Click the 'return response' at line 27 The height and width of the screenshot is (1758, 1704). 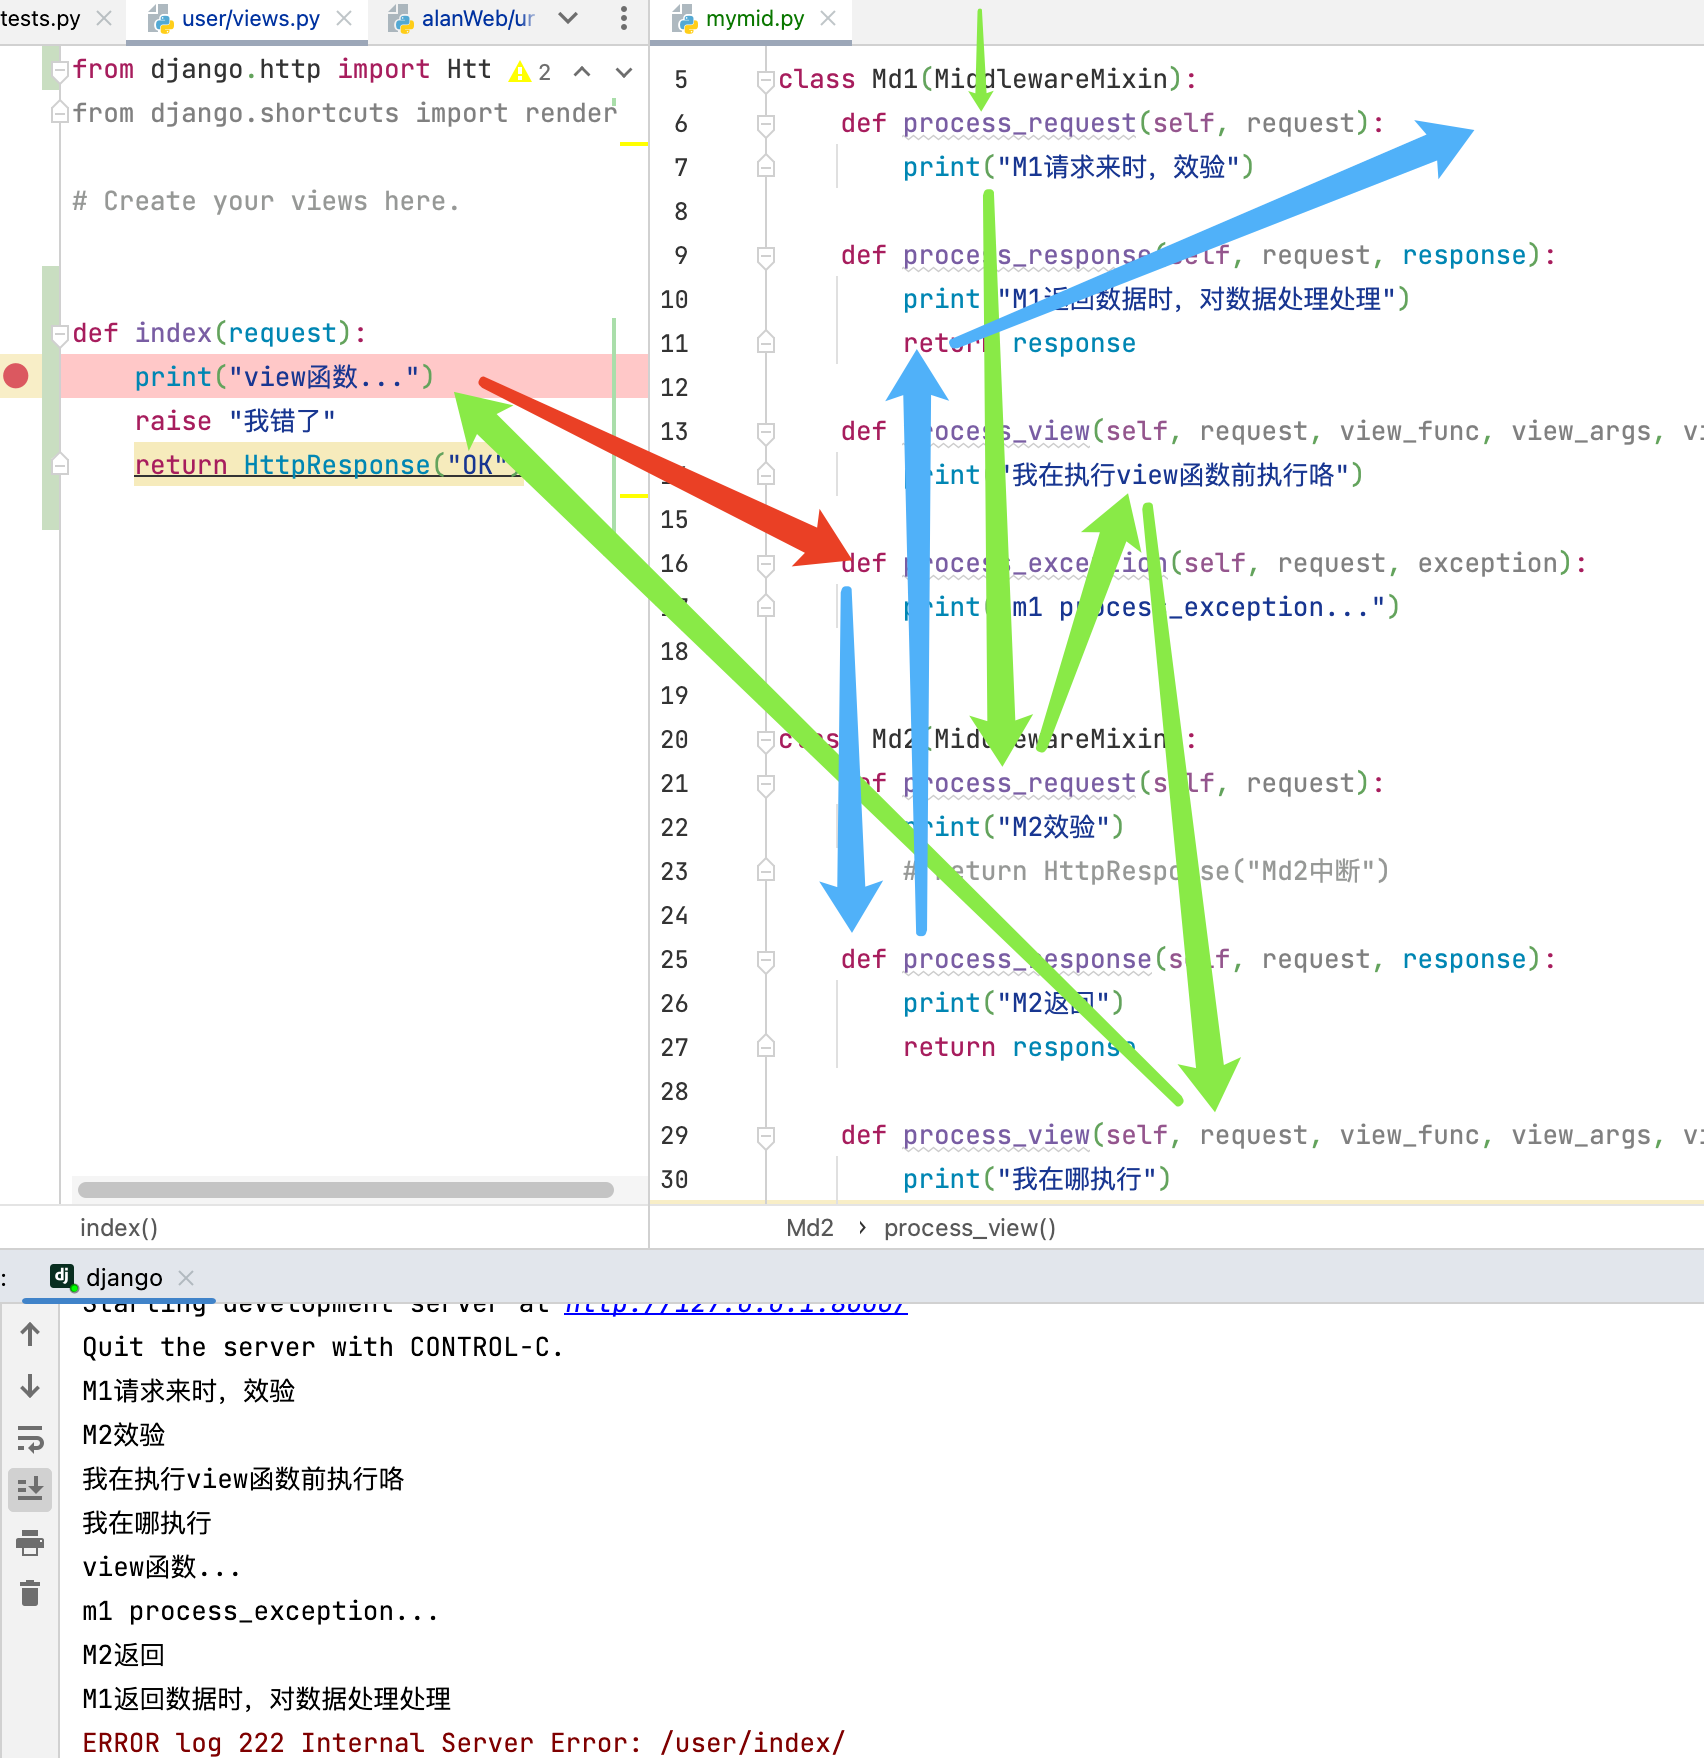1019,1047
